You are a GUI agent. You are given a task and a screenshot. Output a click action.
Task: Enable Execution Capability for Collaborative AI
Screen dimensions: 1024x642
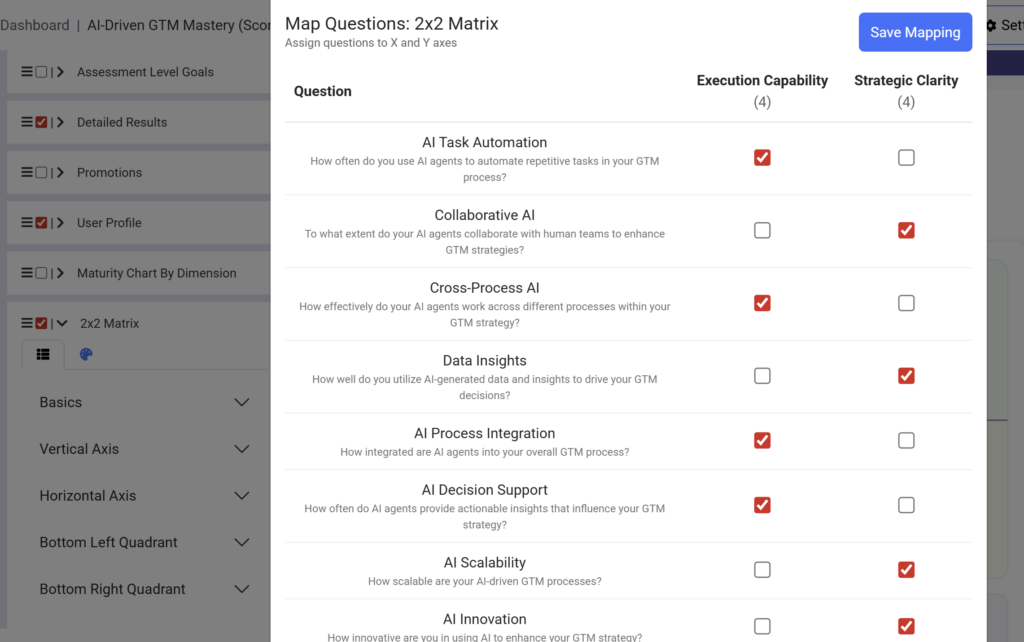pos(762,230)
